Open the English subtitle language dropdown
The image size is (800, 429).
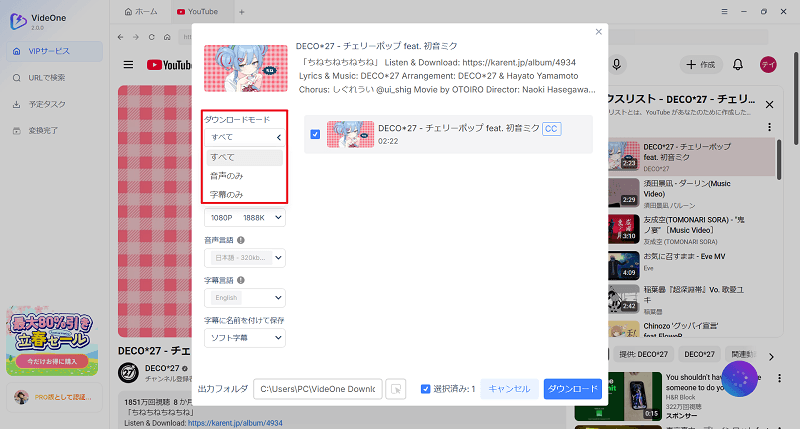point(245,298)
